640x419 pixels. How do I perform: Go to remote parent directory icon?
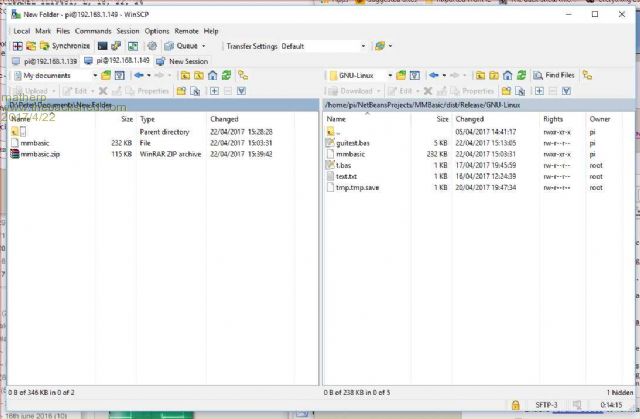click(x=480, y=75)
